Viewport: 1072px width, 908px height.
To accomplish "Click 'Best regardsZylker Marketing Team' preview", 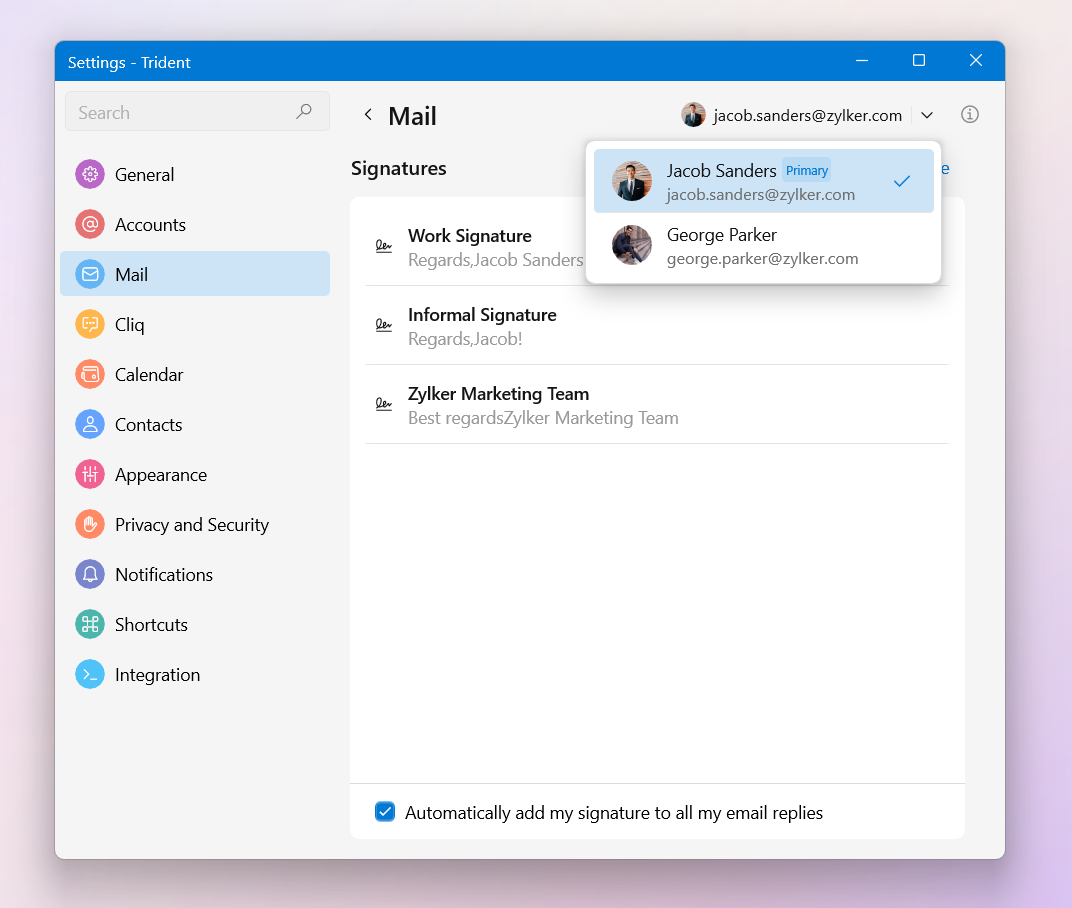I will [x=543, y=418].
